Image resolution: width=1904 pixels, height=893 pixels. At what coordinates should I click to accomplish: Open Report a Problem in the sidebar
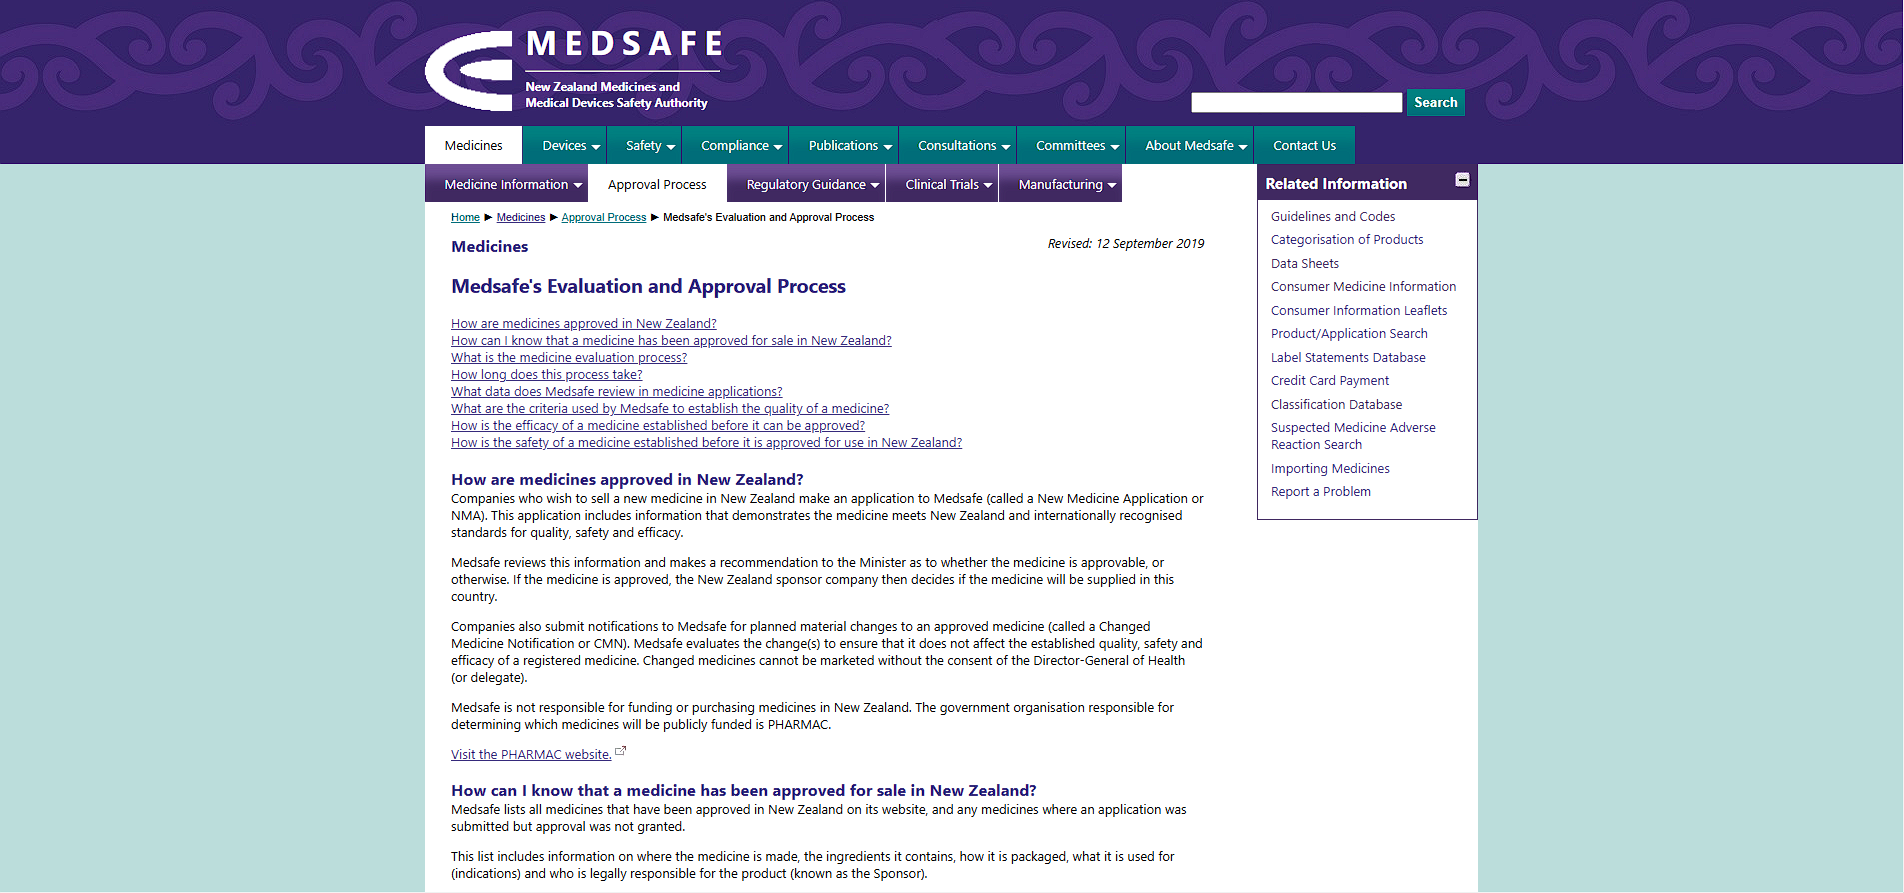coord(1320,492)
